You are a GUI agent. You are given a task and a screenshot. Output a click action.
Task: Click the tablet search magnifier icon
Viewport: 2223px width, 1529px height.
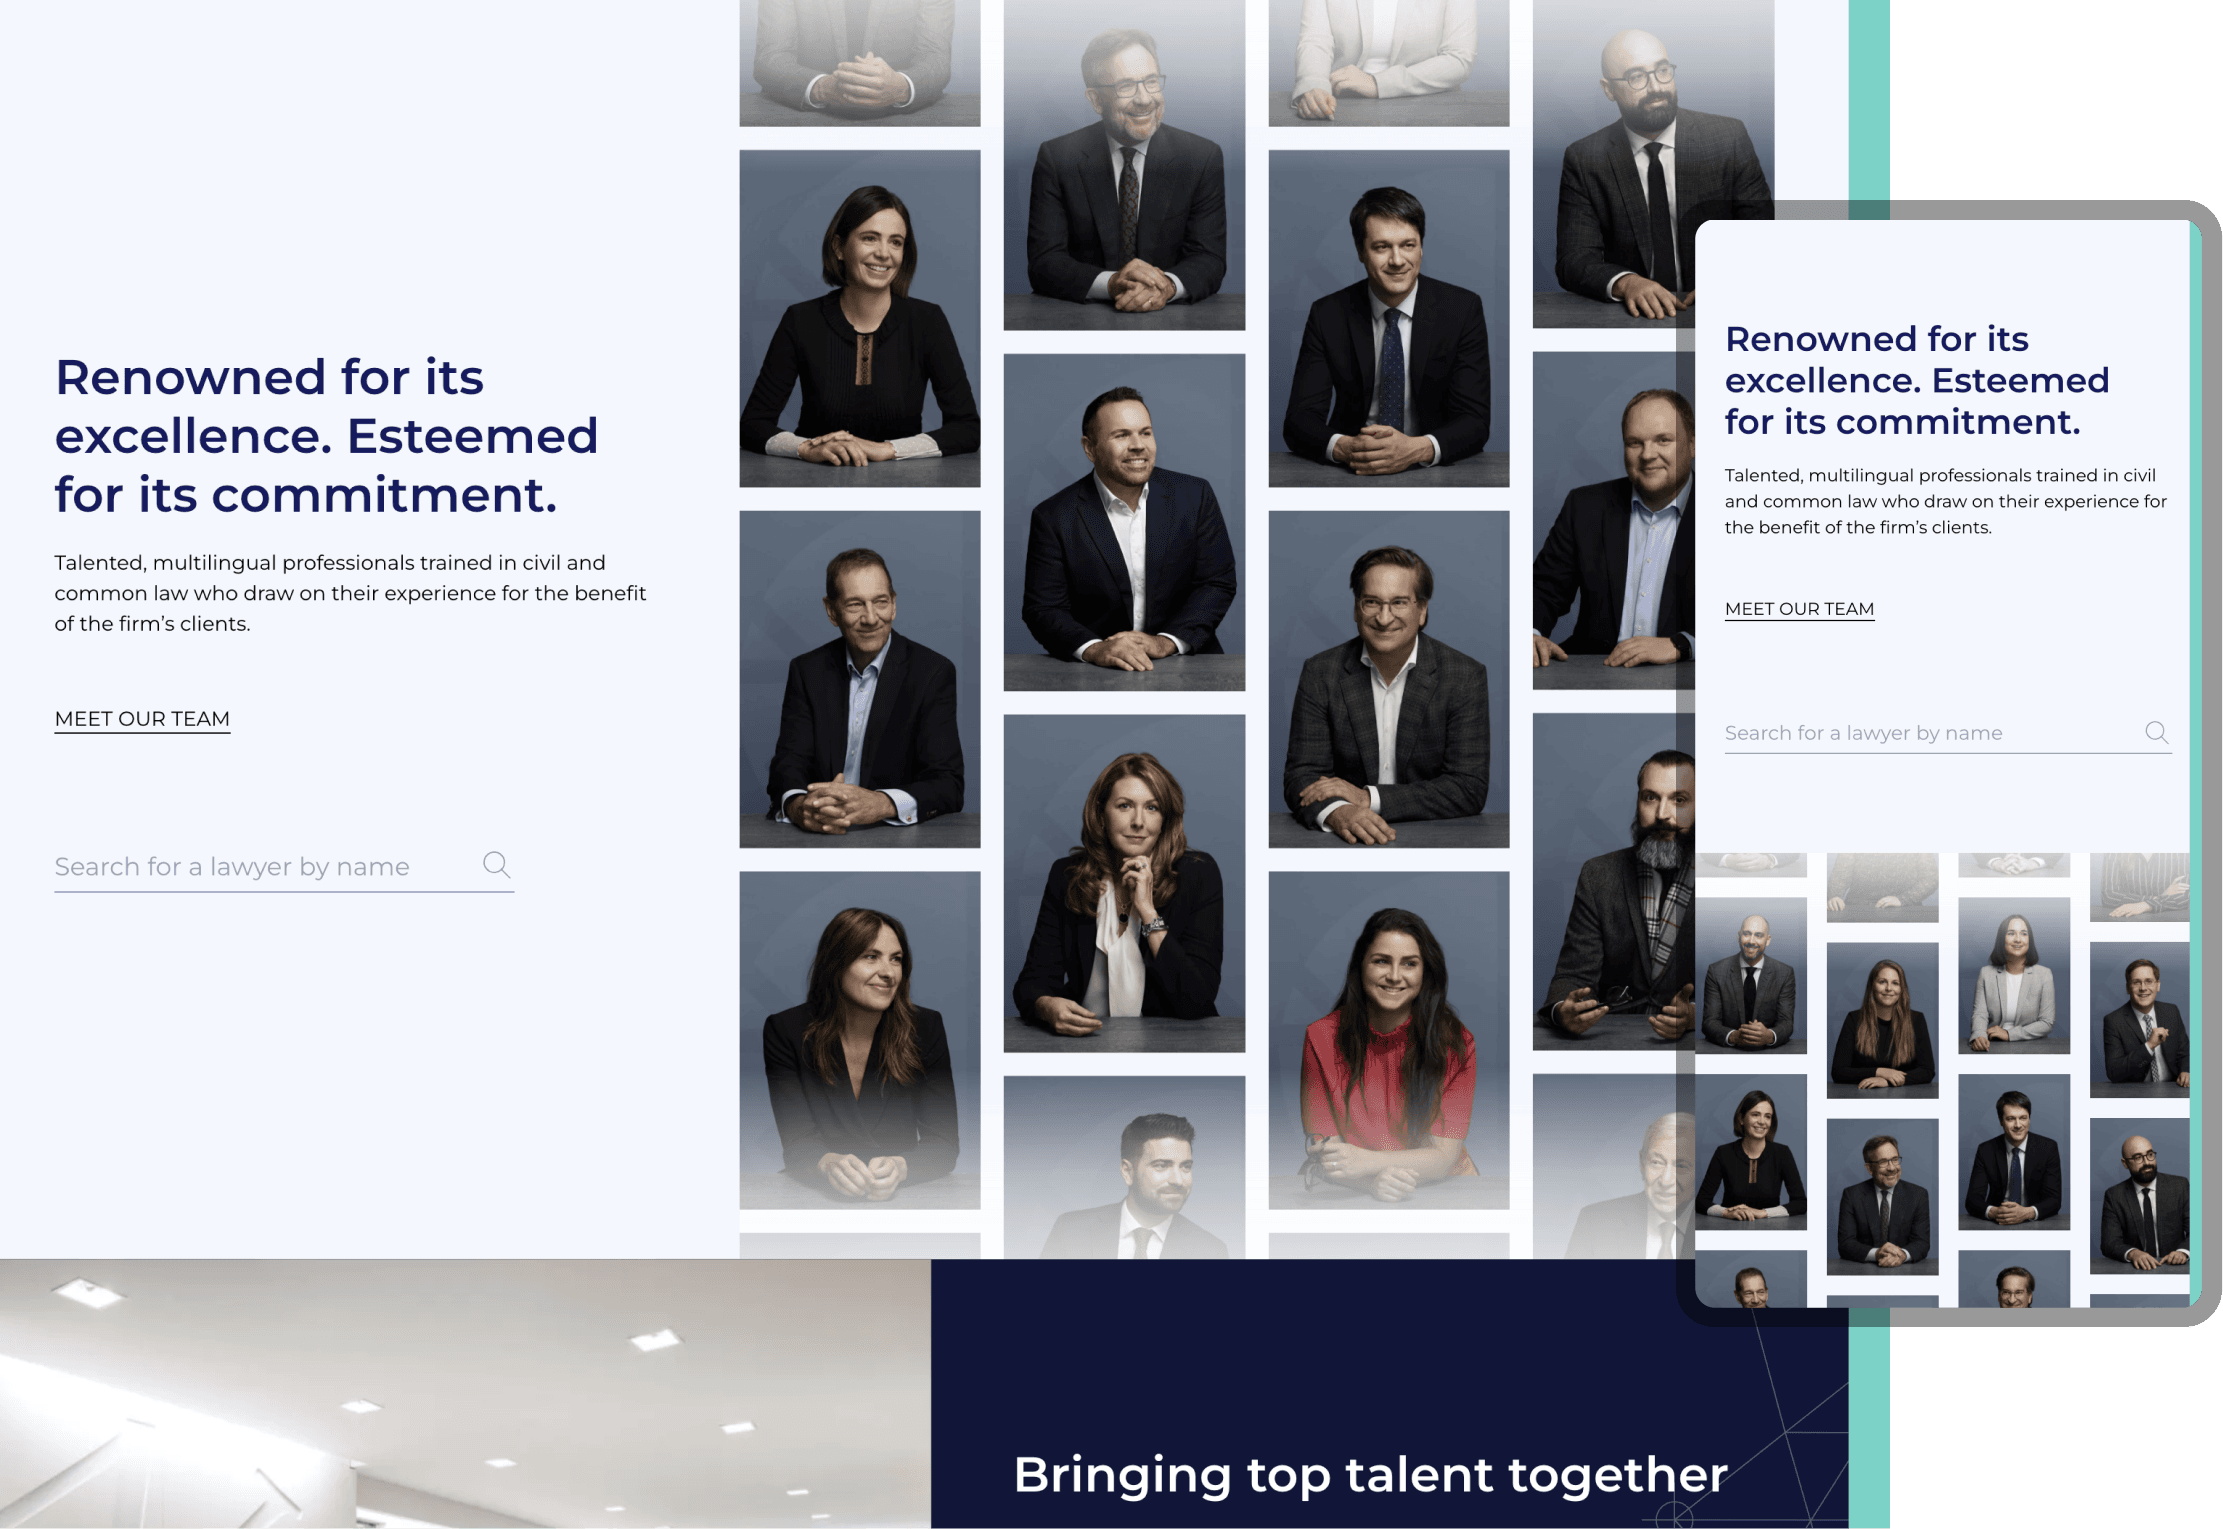(x=2157, y=733)
